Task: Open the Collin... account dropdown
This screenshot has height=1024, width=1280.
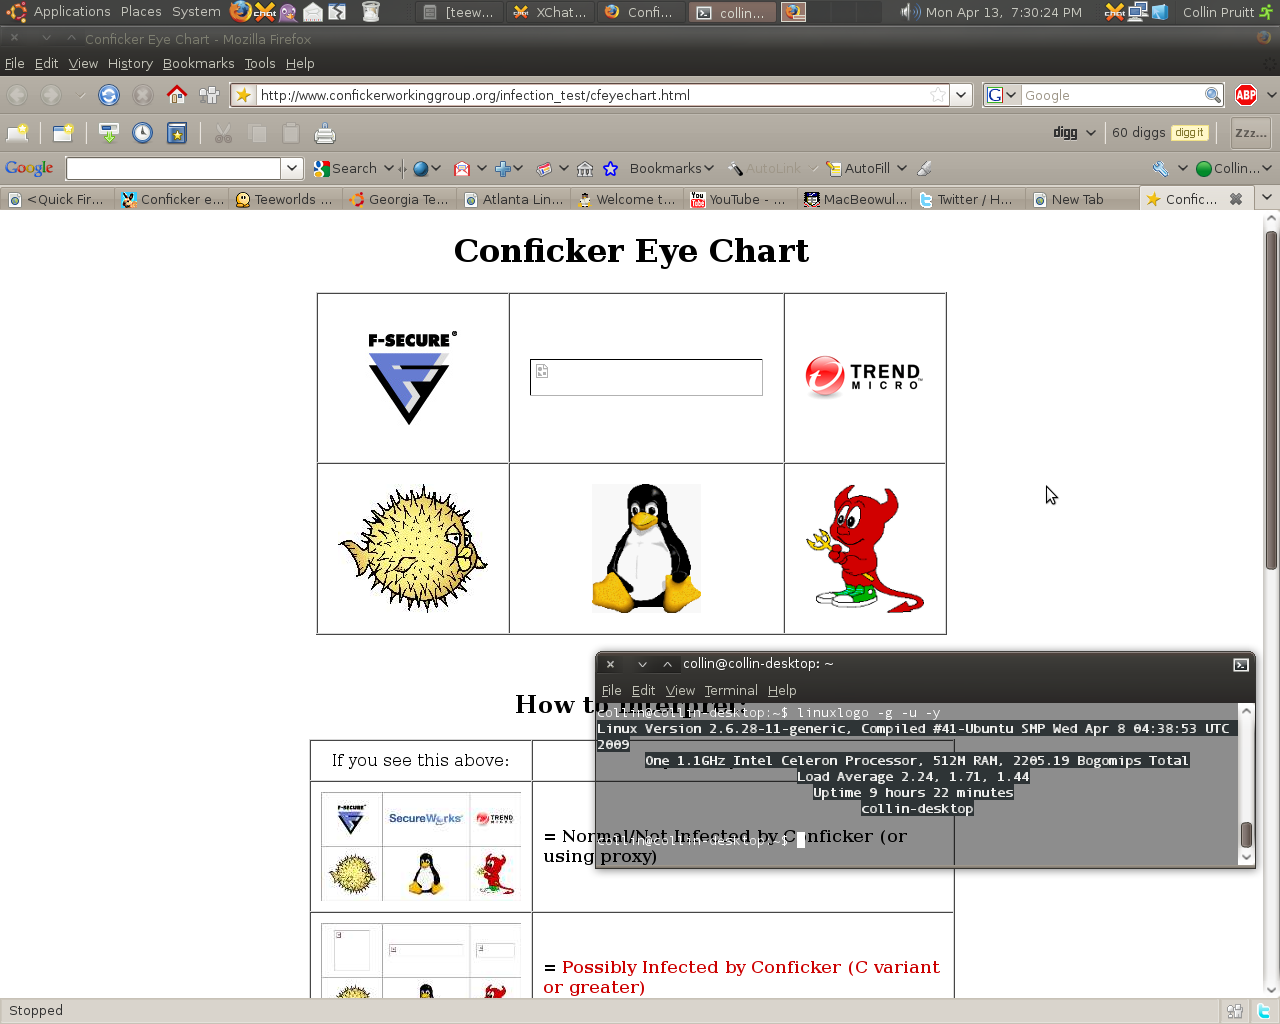Action: [x=1234, y=168]
